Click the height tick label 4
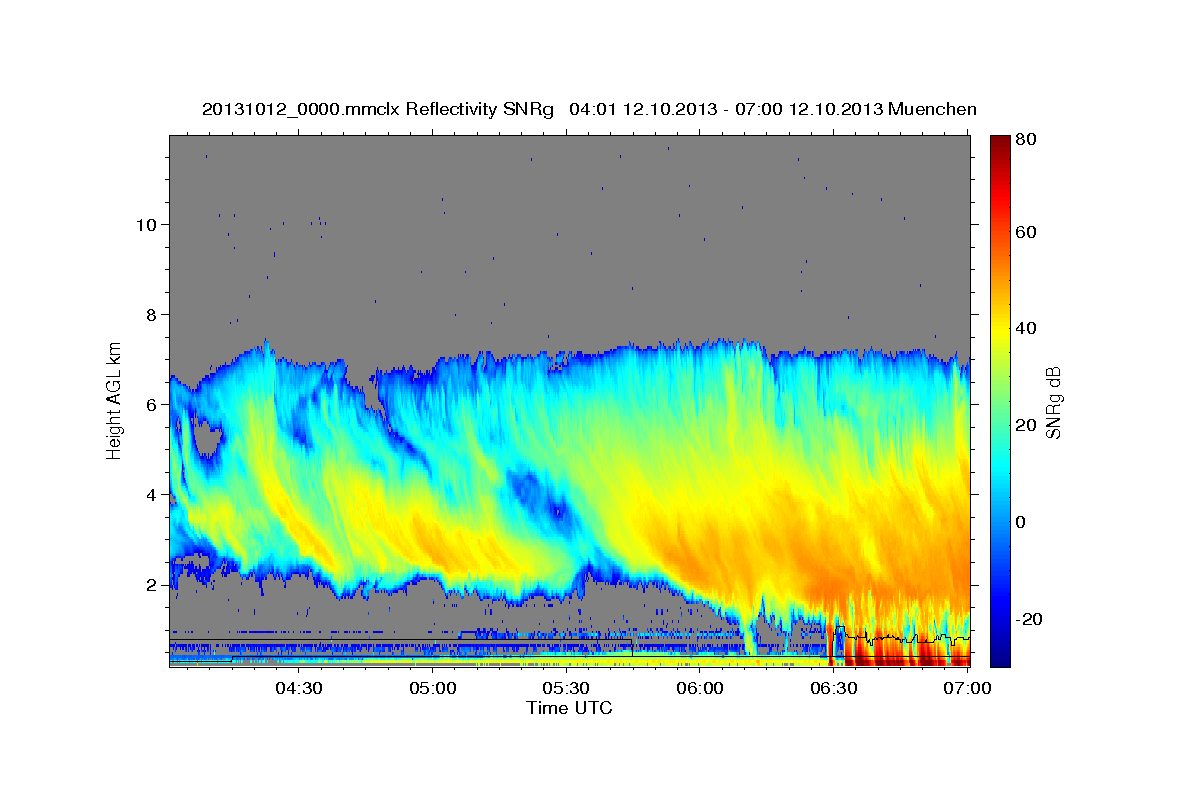 coord(152,495)
